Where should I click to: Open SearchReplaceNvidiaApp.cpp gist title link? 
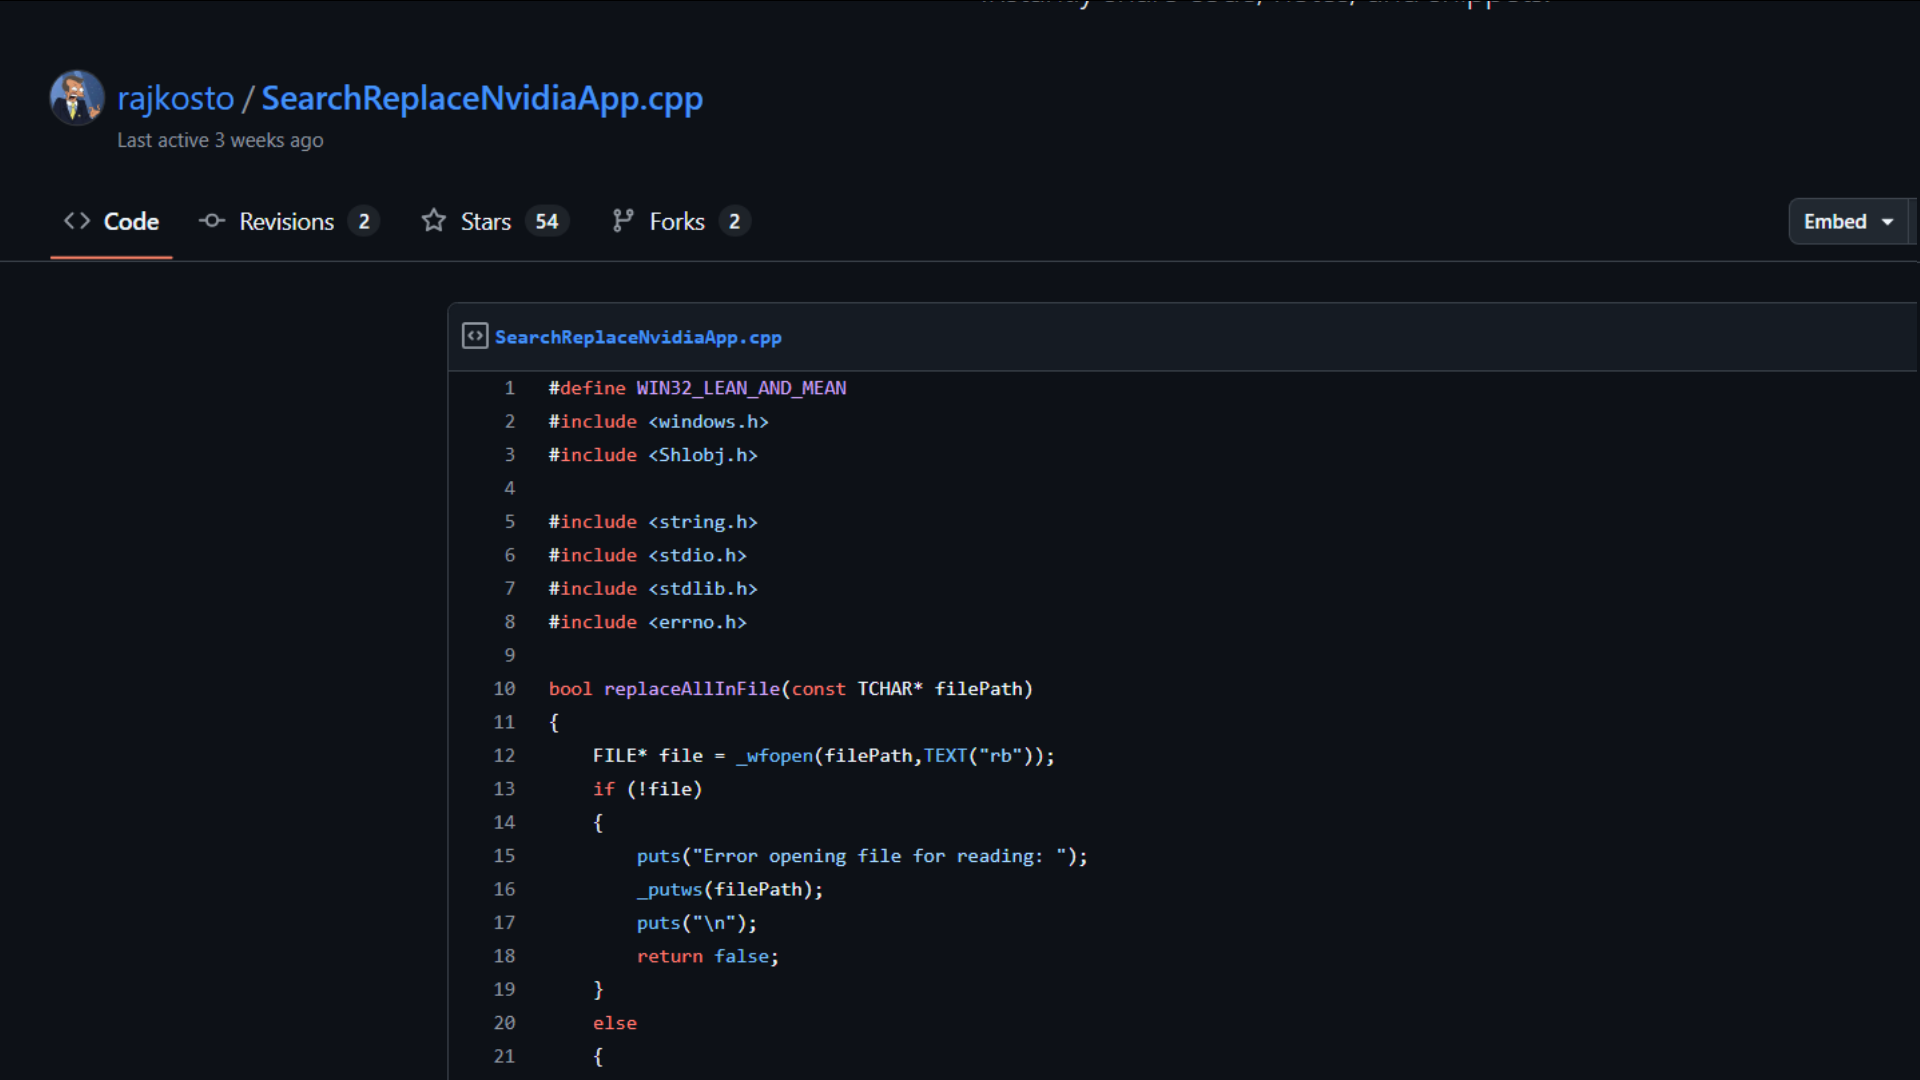point(482,98)
